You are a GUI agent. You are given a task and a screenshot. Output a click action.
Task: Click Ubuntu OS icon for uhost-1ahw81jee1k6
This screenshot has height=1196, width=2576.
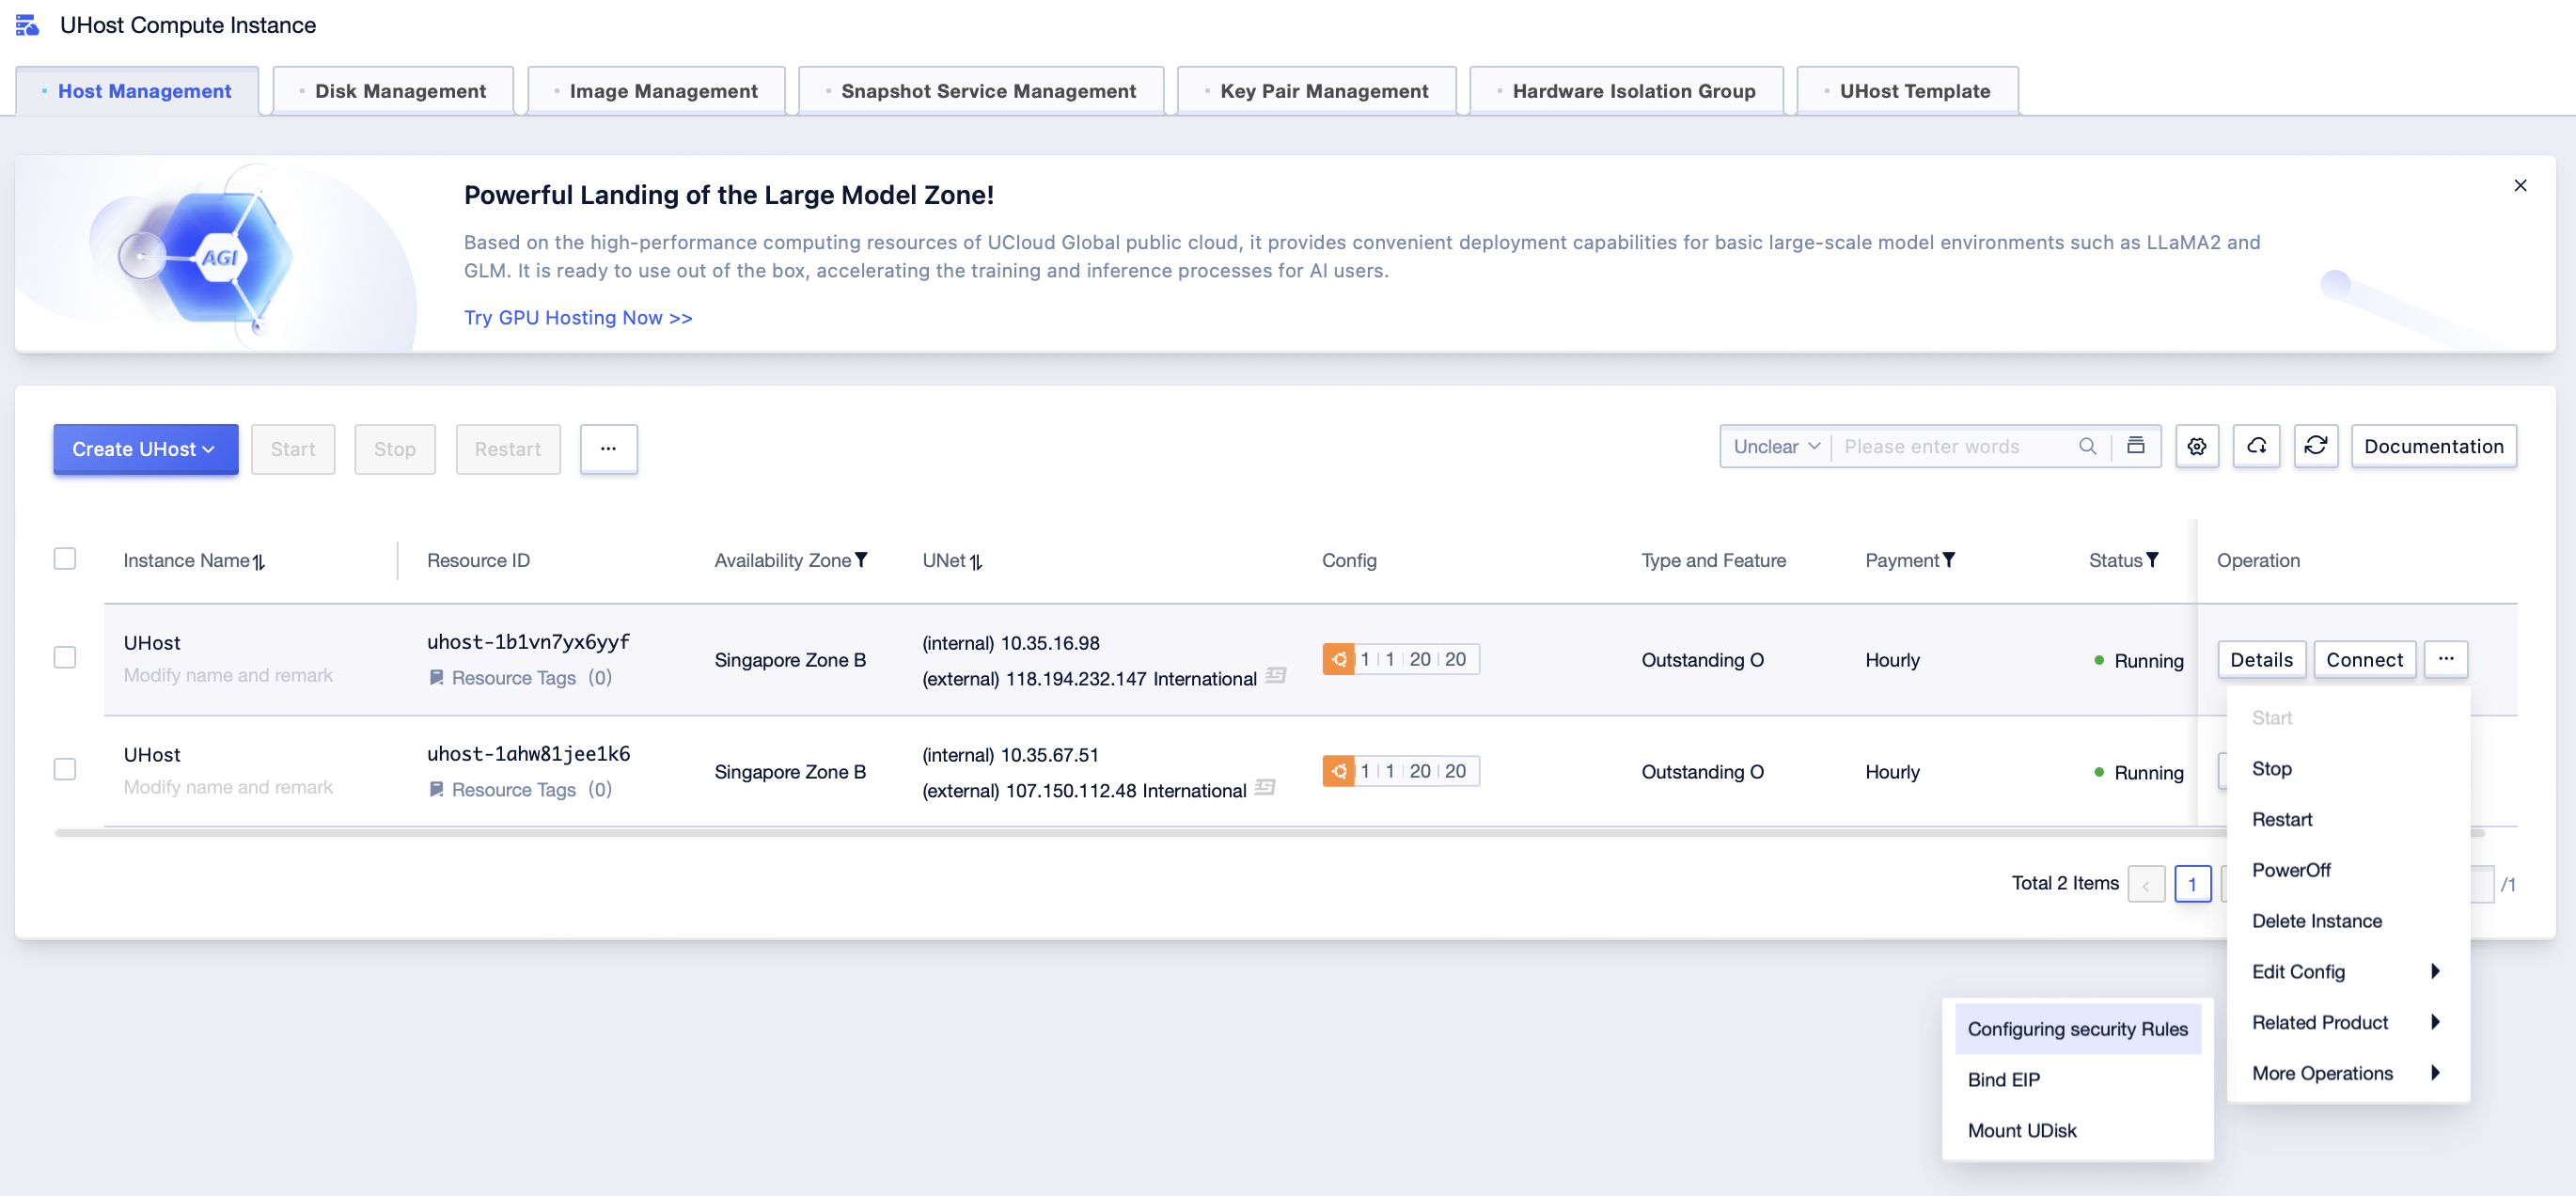pyautogui.click(x=1338, y=771)
